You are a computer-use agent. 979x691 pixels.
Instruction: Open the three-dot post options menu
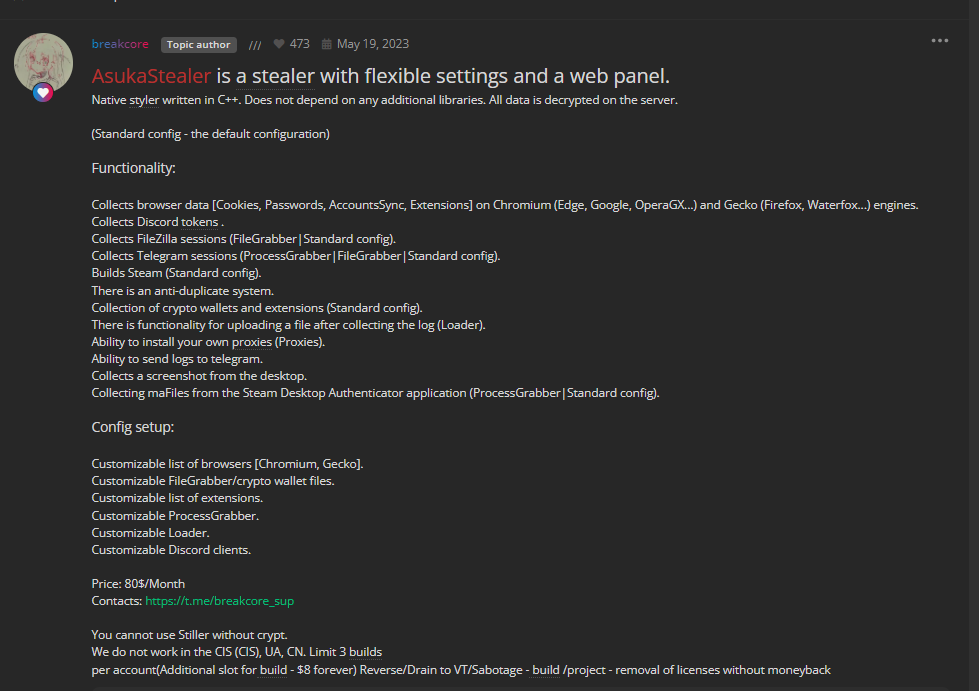click(940, 41)
